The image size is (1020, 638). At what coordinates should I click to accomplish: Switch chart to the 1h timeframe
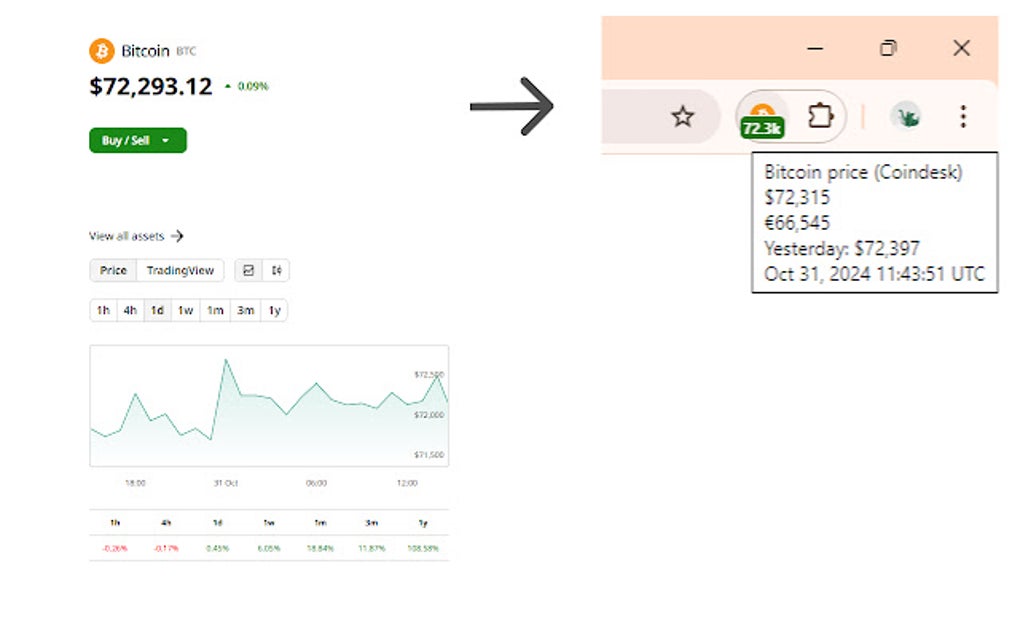tap(101, 310)
